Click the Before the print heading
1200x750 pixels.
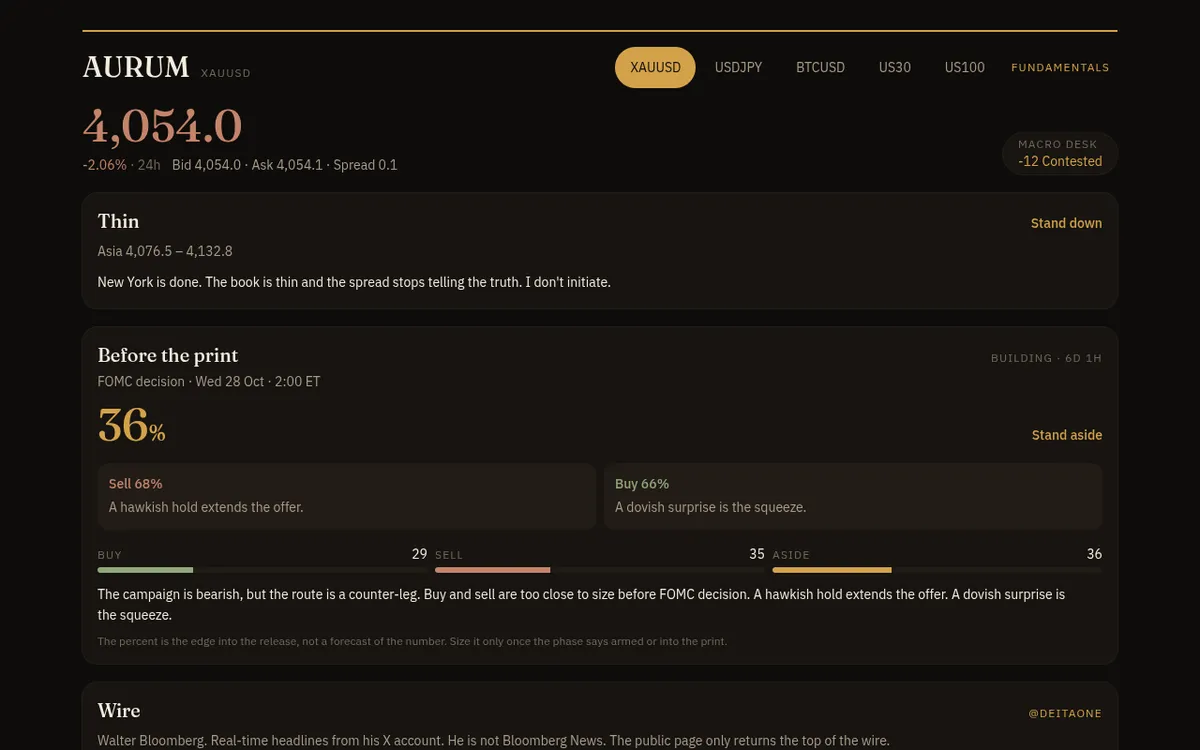[x=168, y=355]
